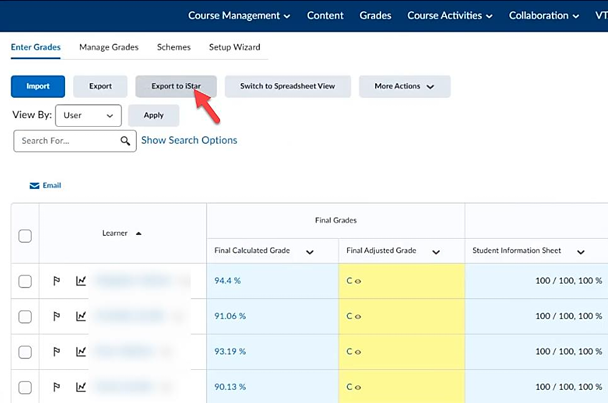Open the progress chart icon in the 93.19 % row
The image size is (608, 403).
tap(81, 351)
